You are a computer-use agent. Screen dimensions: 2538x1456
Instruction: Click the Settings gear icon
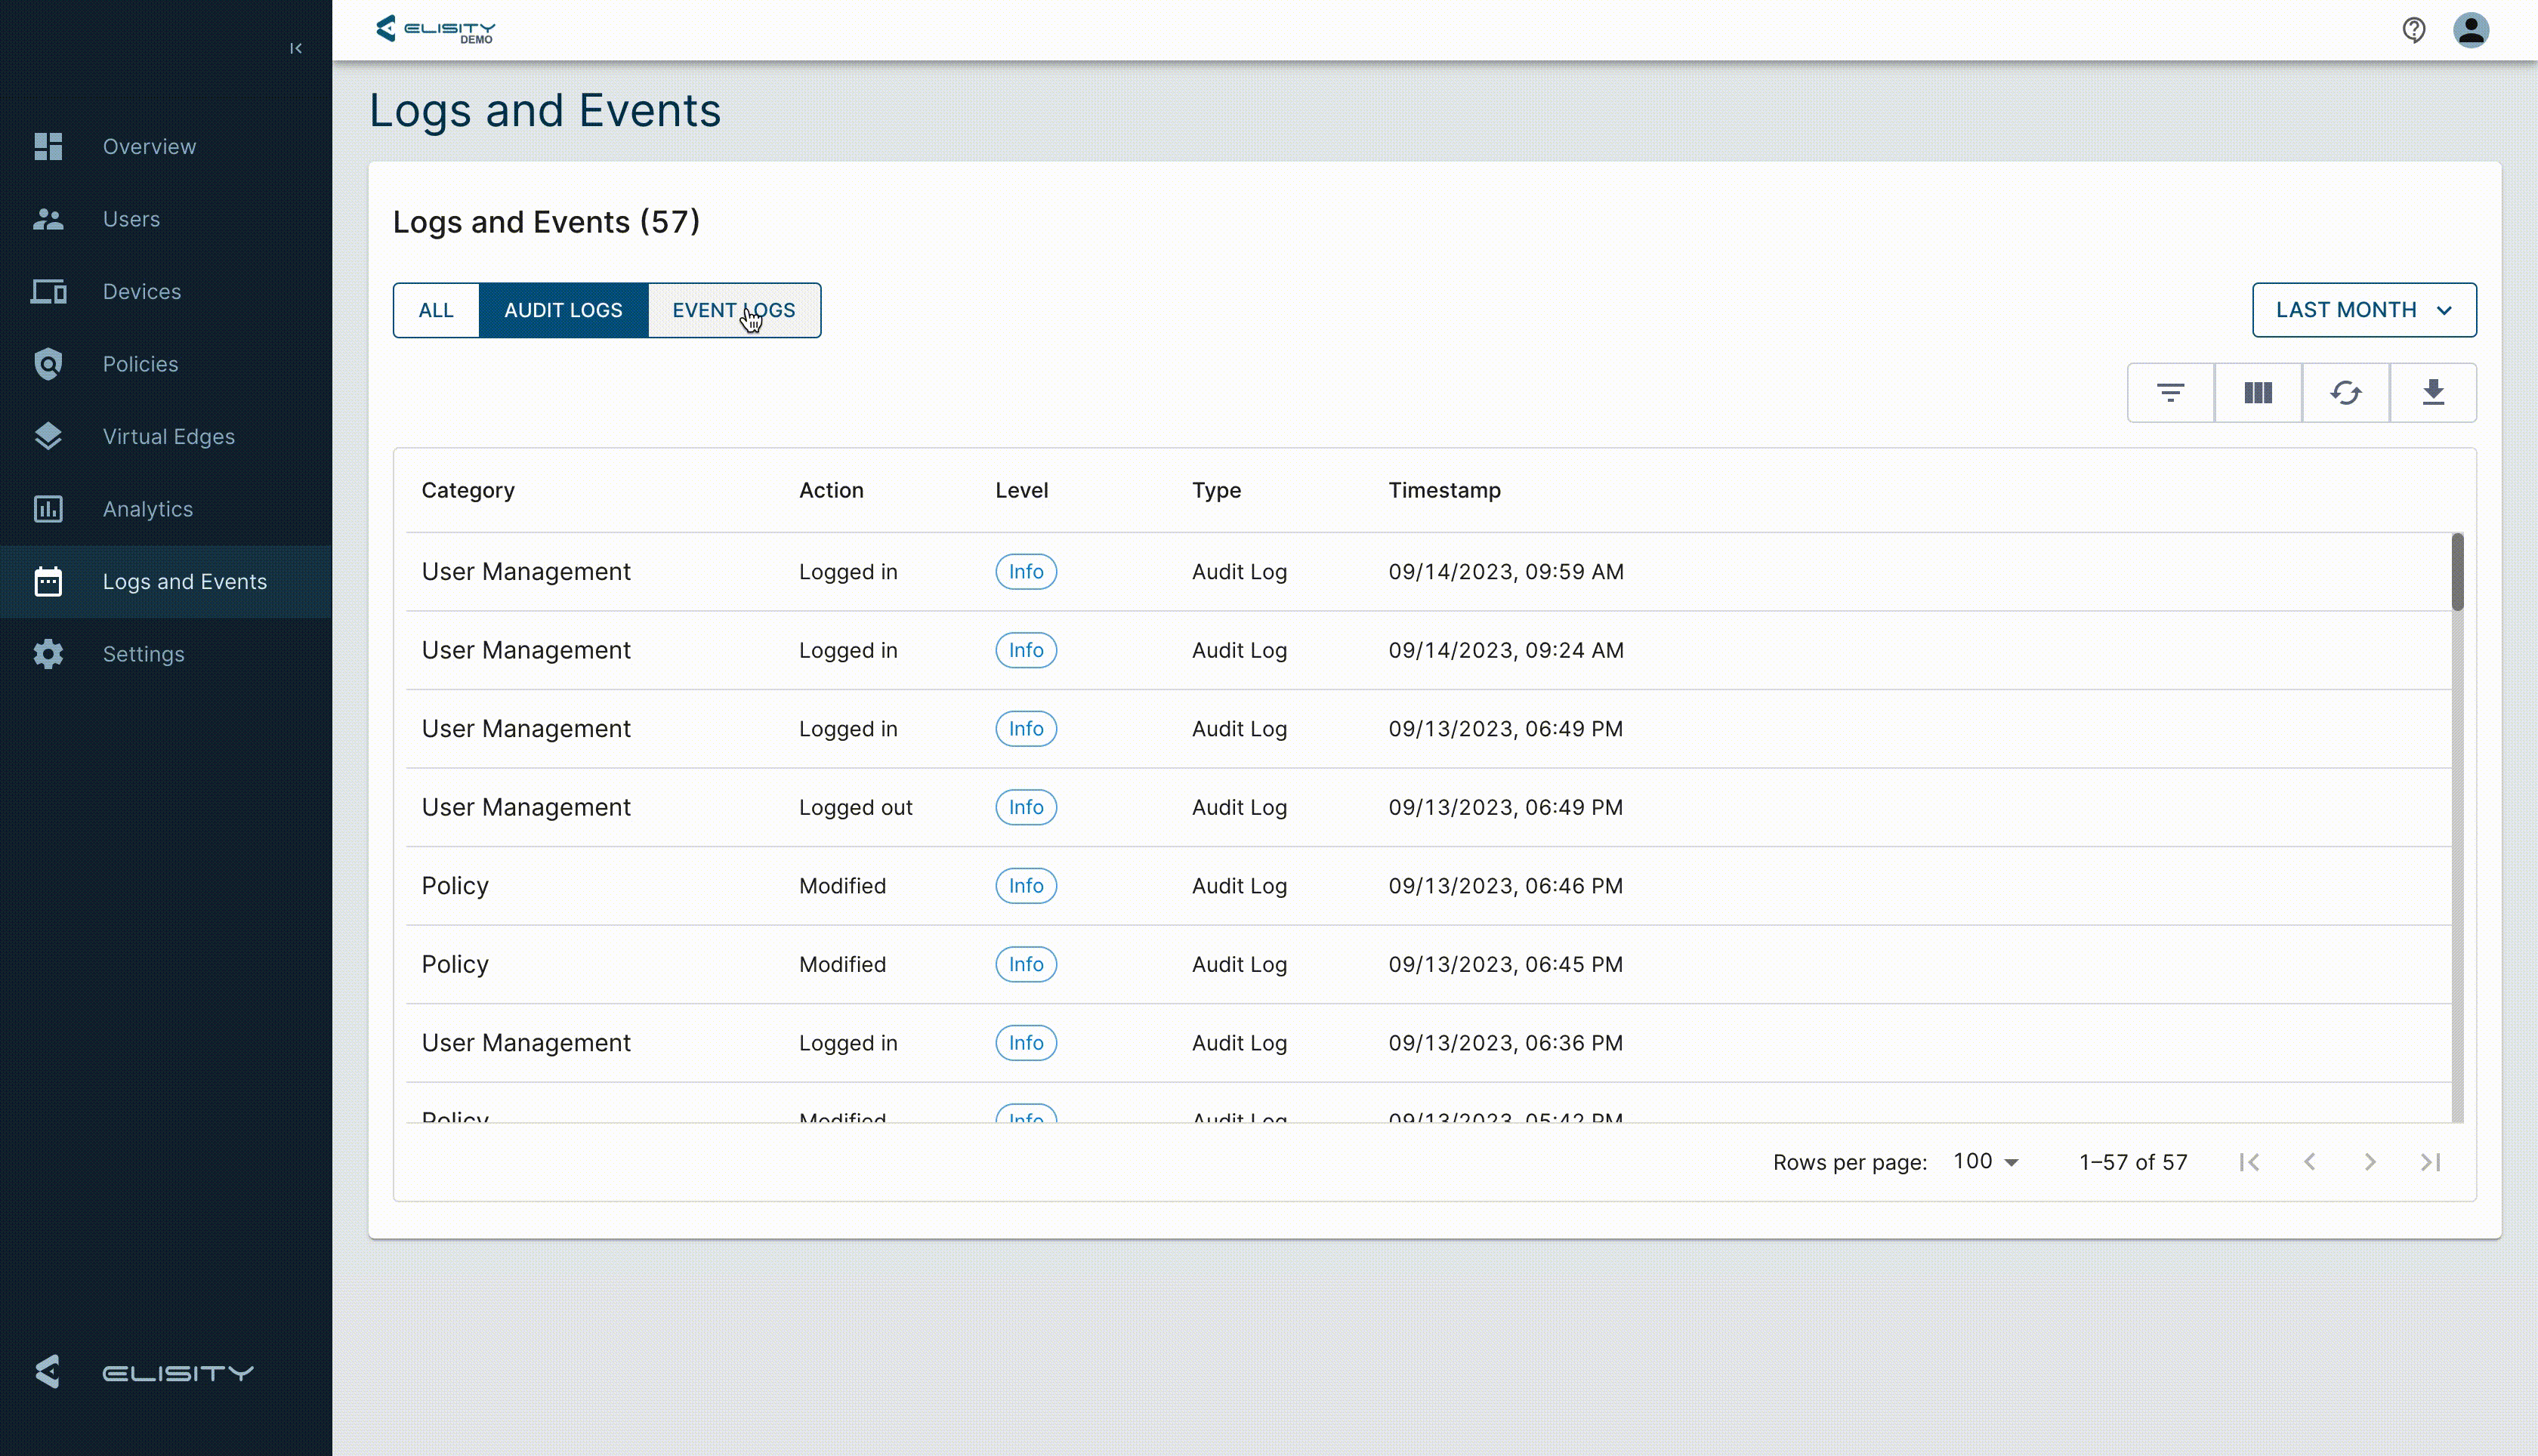48,654
